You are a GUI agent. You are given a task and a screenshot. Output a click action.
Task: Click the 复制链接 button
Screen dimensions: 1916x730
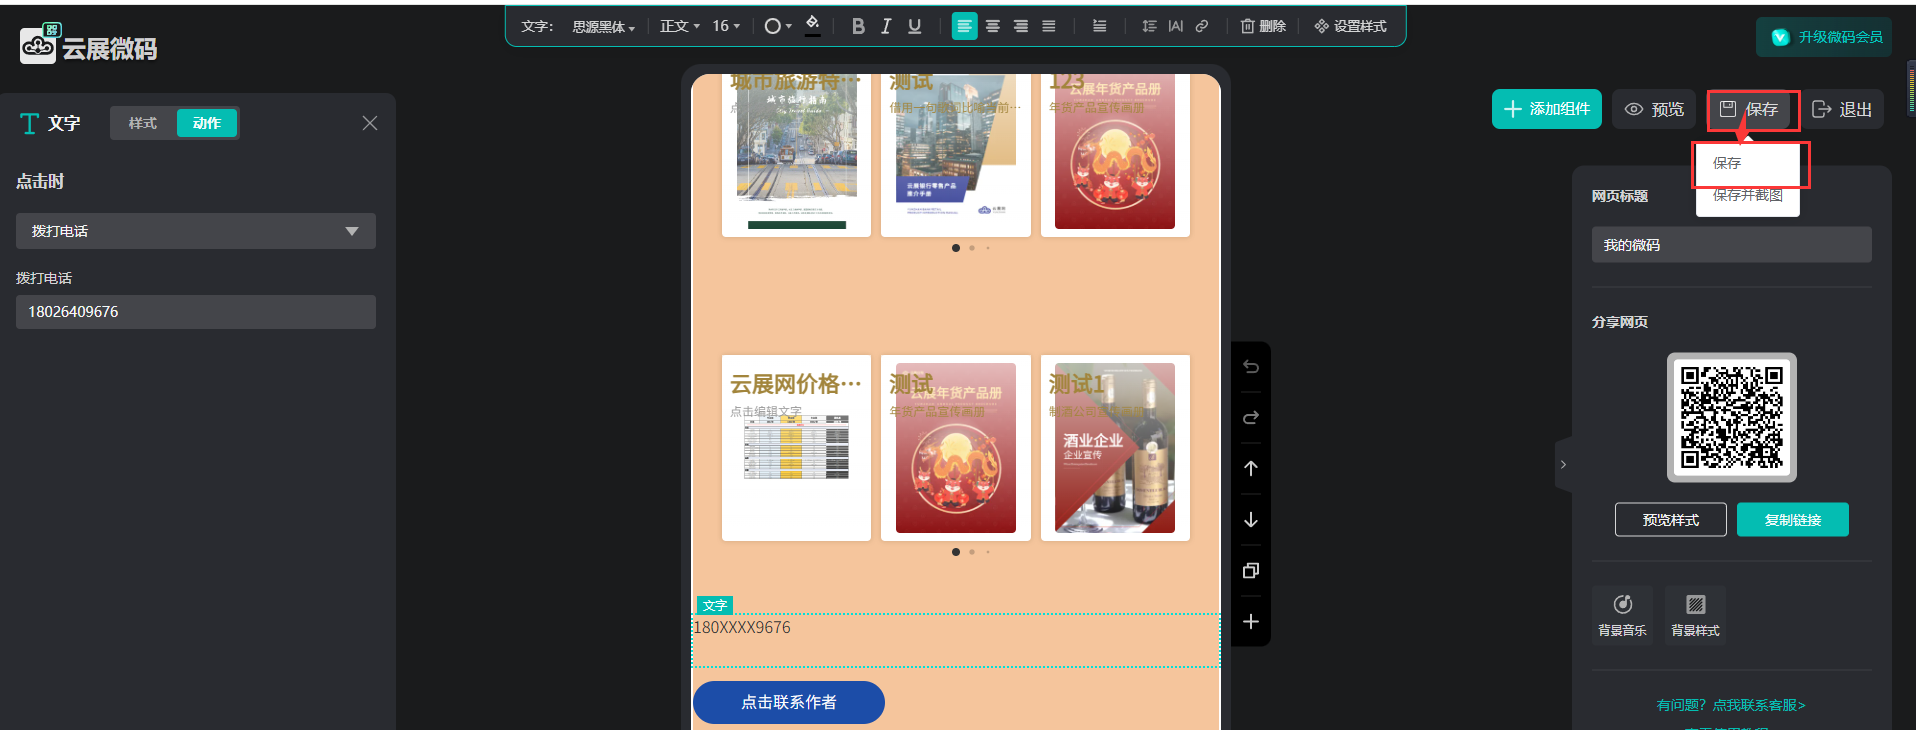click(x=1792, y=520)
